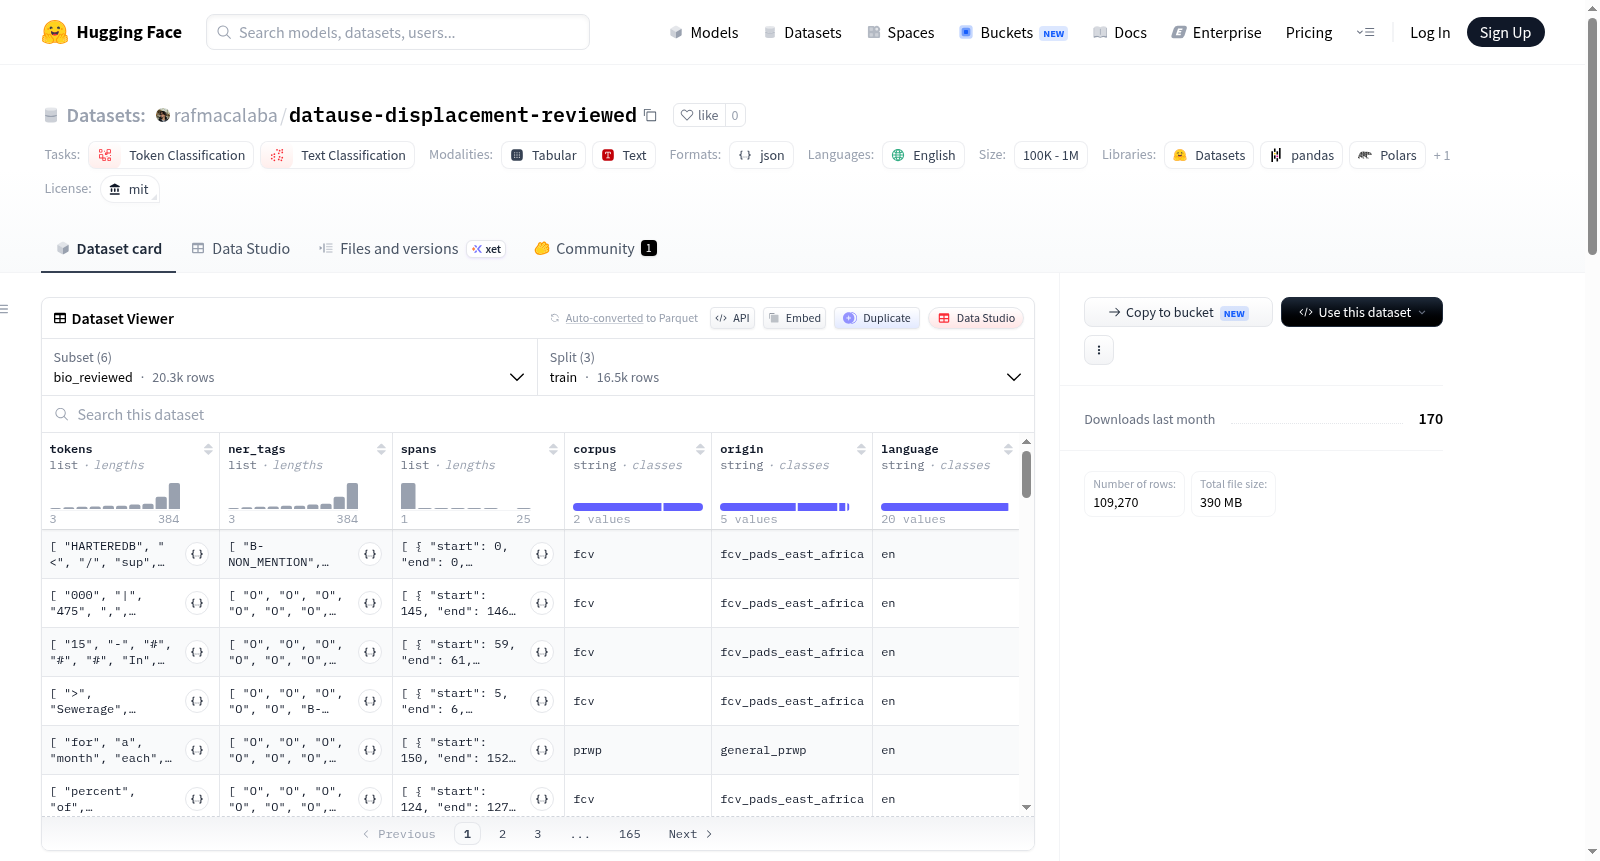Expand spans cell with start: 59
Viewport: 1600px width, 861px height.
tap(542, 652)
